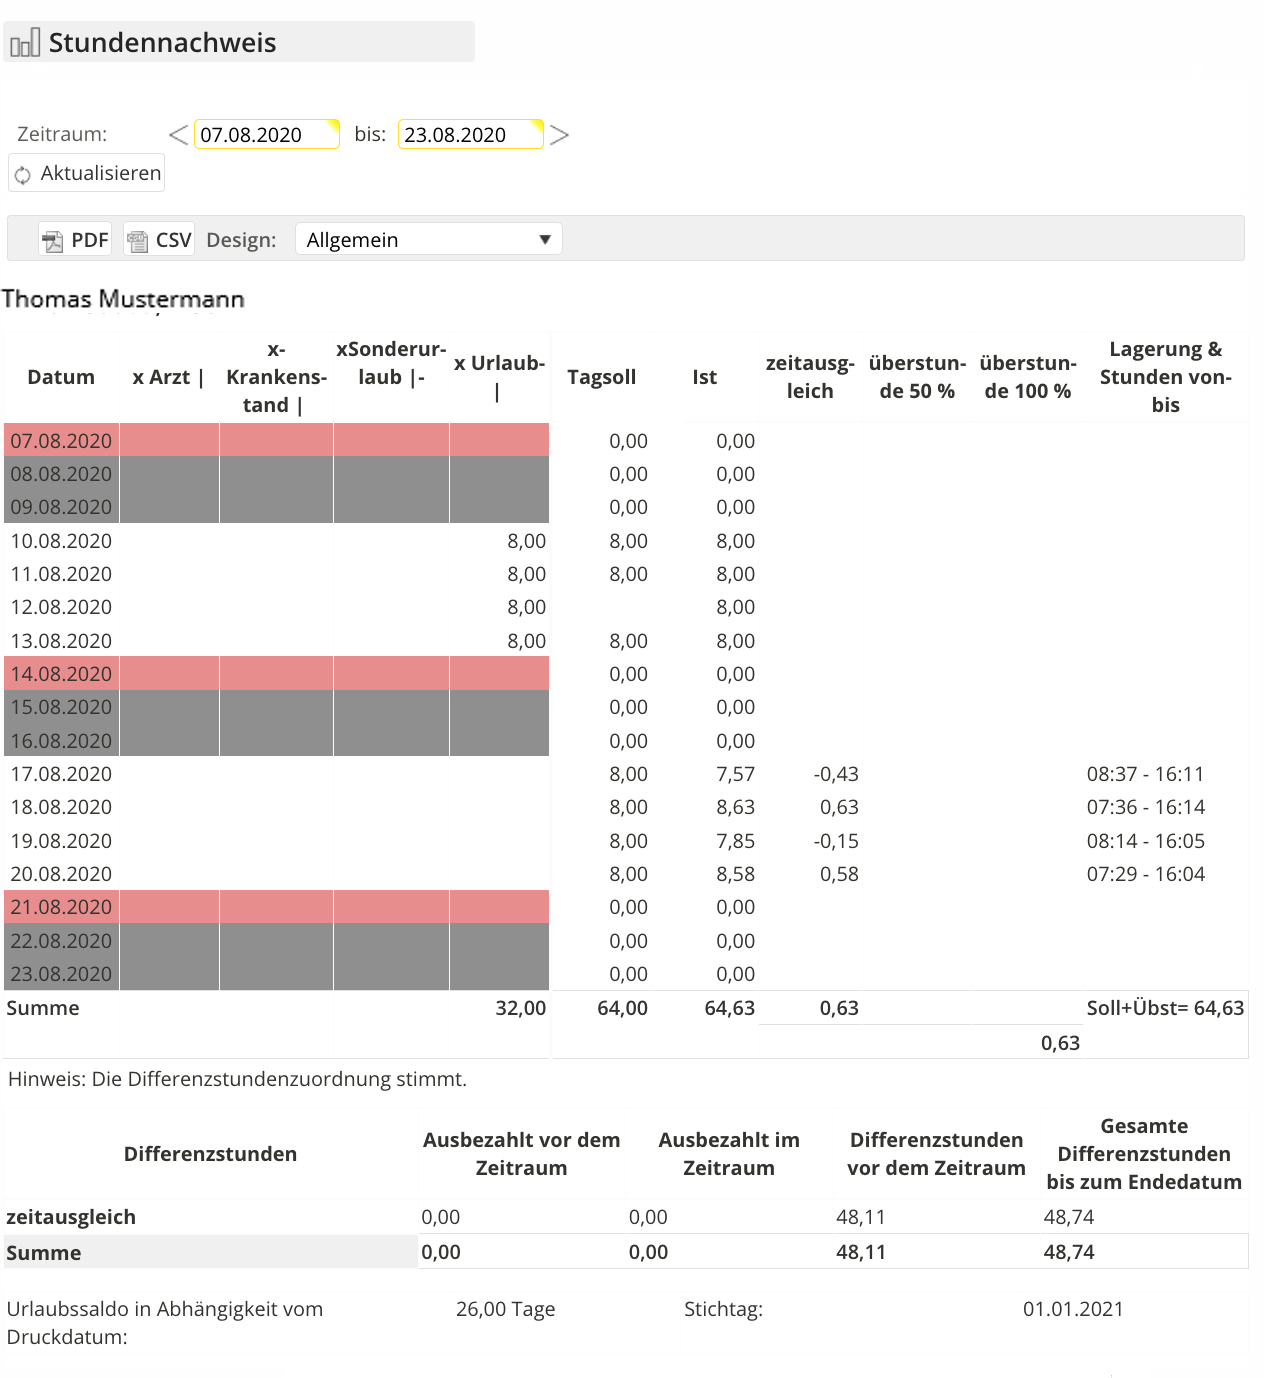Edit the end date field 23.08.2020
This screenshot has width=1264, height=1378.
tap(469, 135)
